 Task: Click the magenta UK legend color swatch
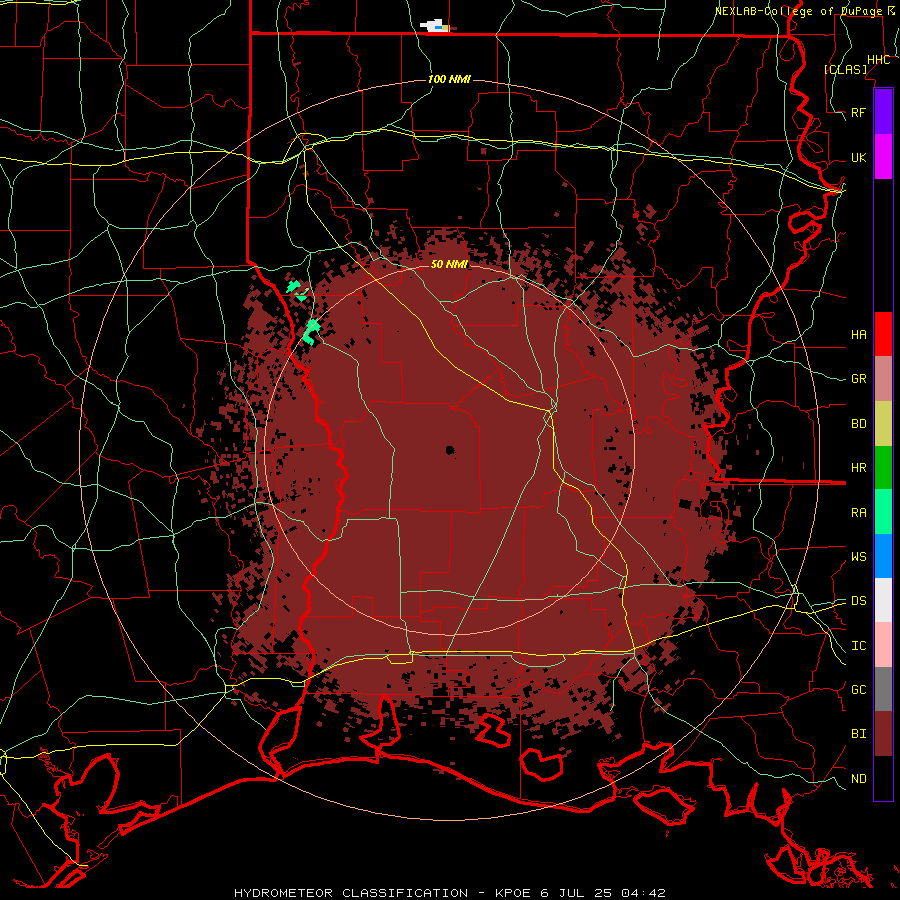click(x=883, y=157)
